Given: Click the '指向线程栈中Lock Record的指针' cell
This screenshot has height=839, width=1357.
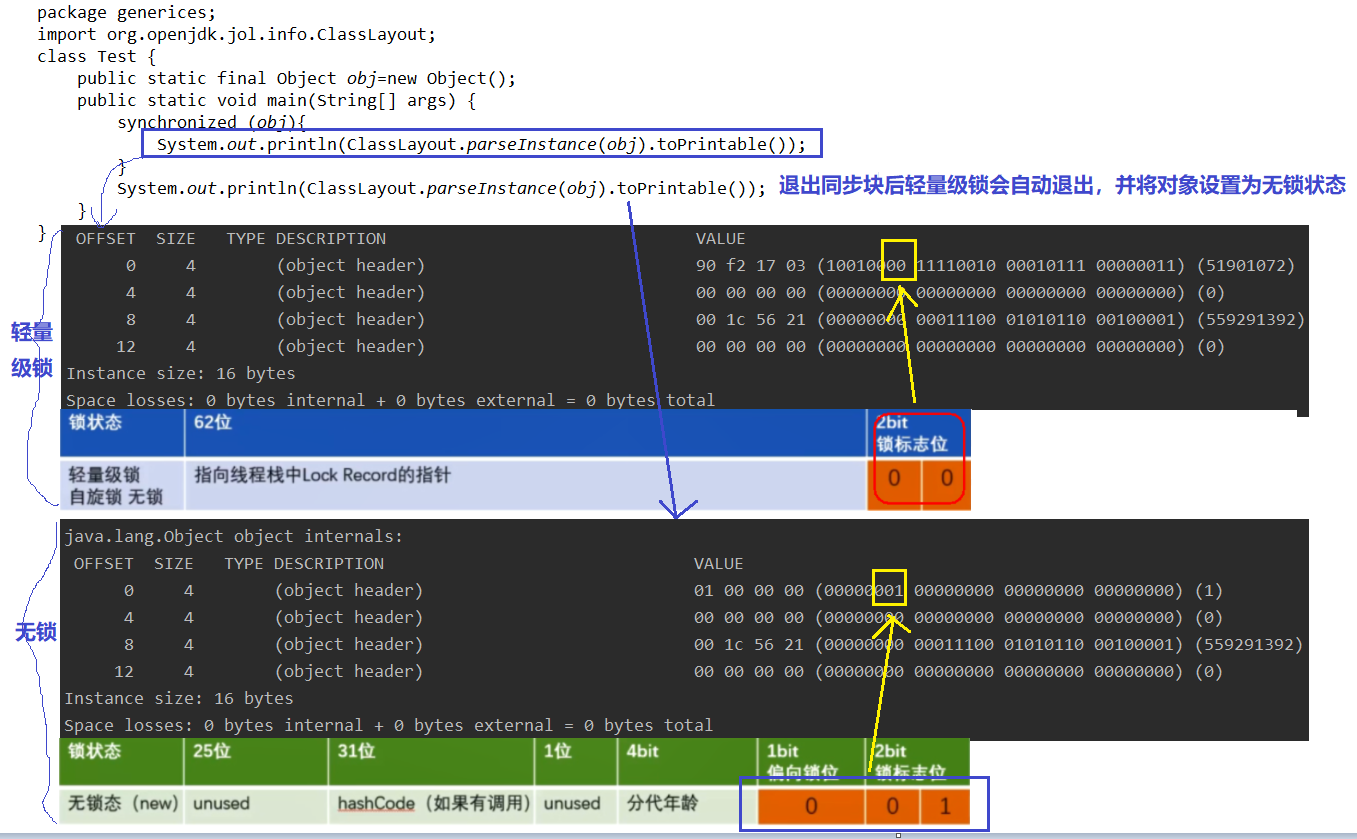Looking at the screenshot, I should click(x=525, y=485).
